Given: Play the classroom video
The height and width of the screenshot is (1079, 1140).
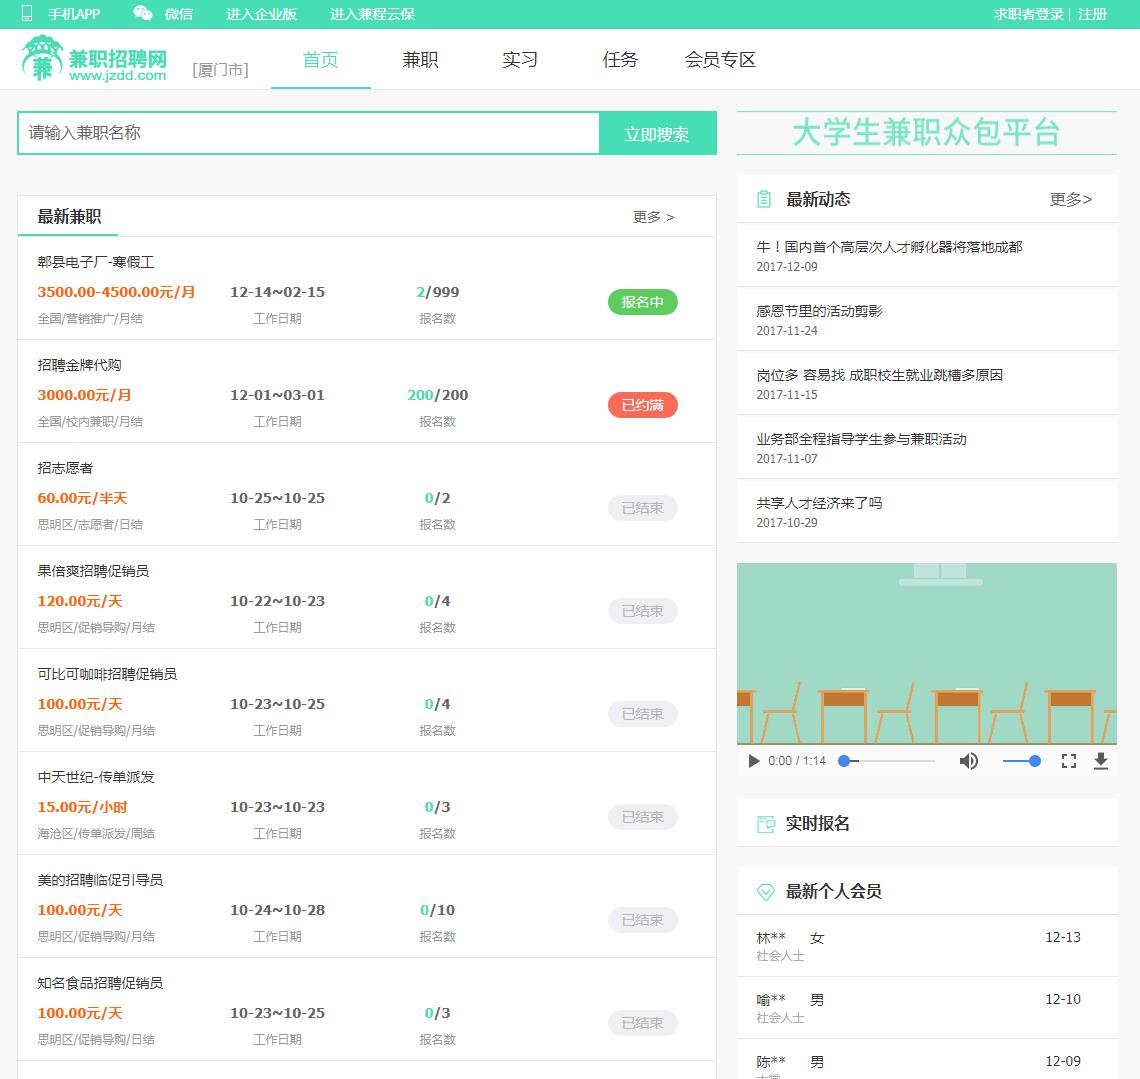Looking at the screenshot, I should (x=754, y=761).
